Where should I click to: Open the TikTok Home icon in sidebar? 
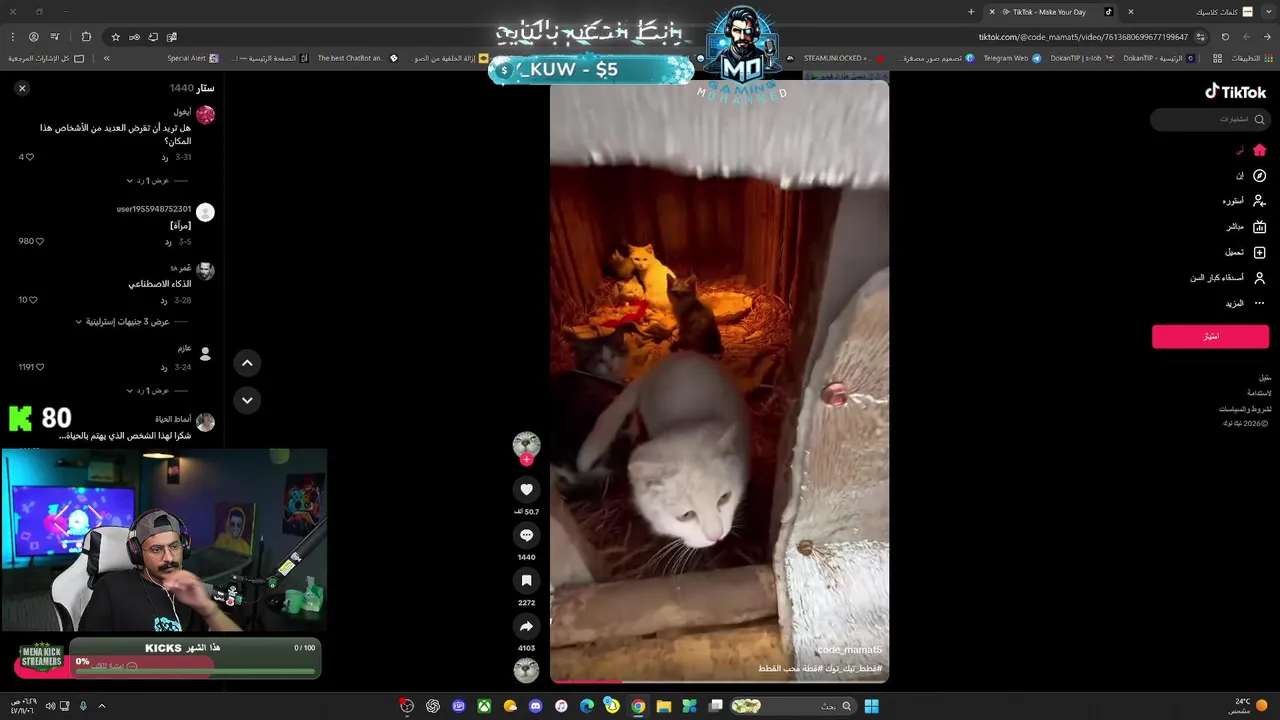pyautogui.click(x=1259, y=150)
